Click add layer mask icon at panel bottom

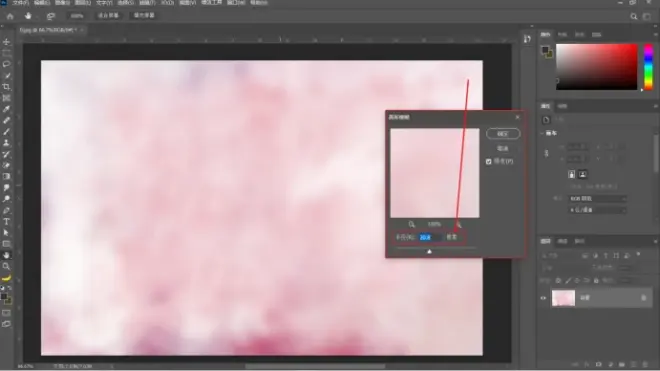coord(599,364)
